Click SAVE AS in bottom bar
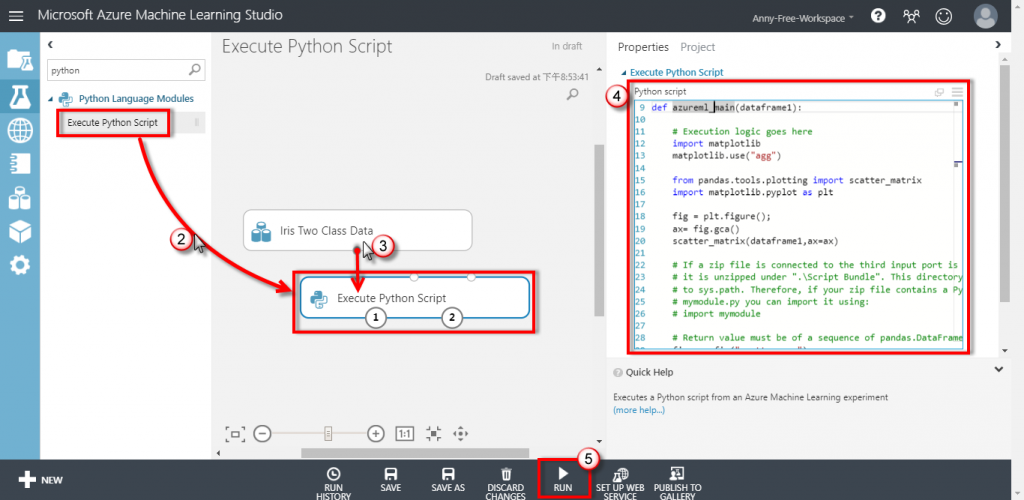Image resolution: width=1024 pixels, height=500 pixels. pos(448,480)
